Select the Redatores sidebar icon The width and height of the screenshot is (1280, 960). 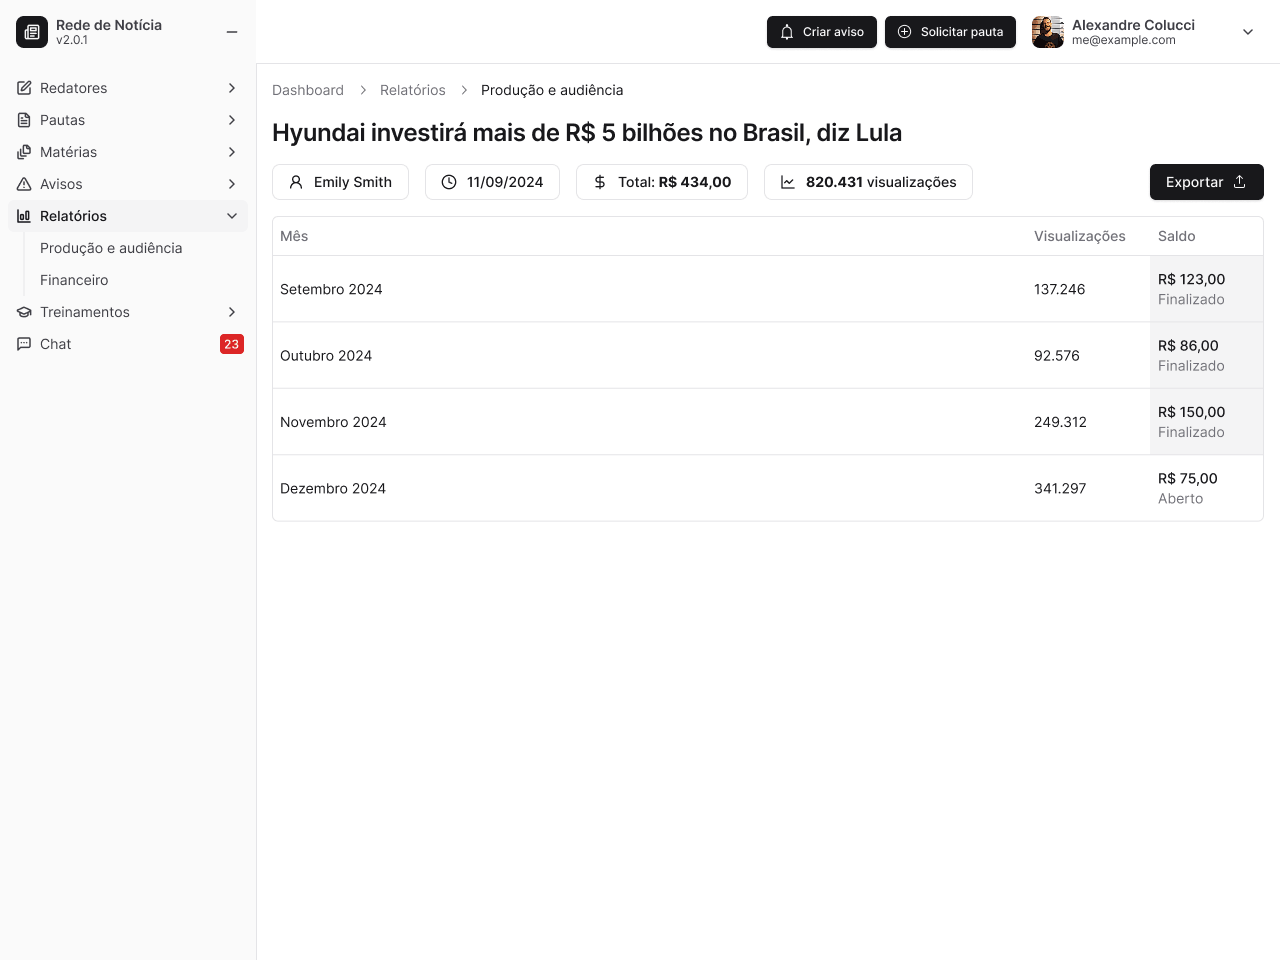23,88
